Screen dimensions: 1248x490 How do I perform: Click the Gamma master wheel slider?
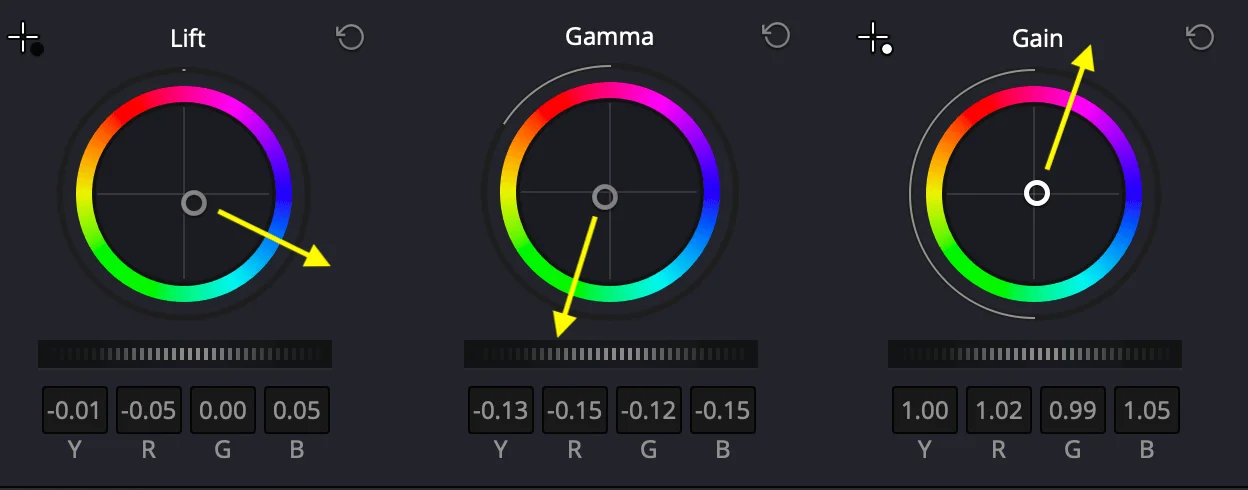point(610,354)
